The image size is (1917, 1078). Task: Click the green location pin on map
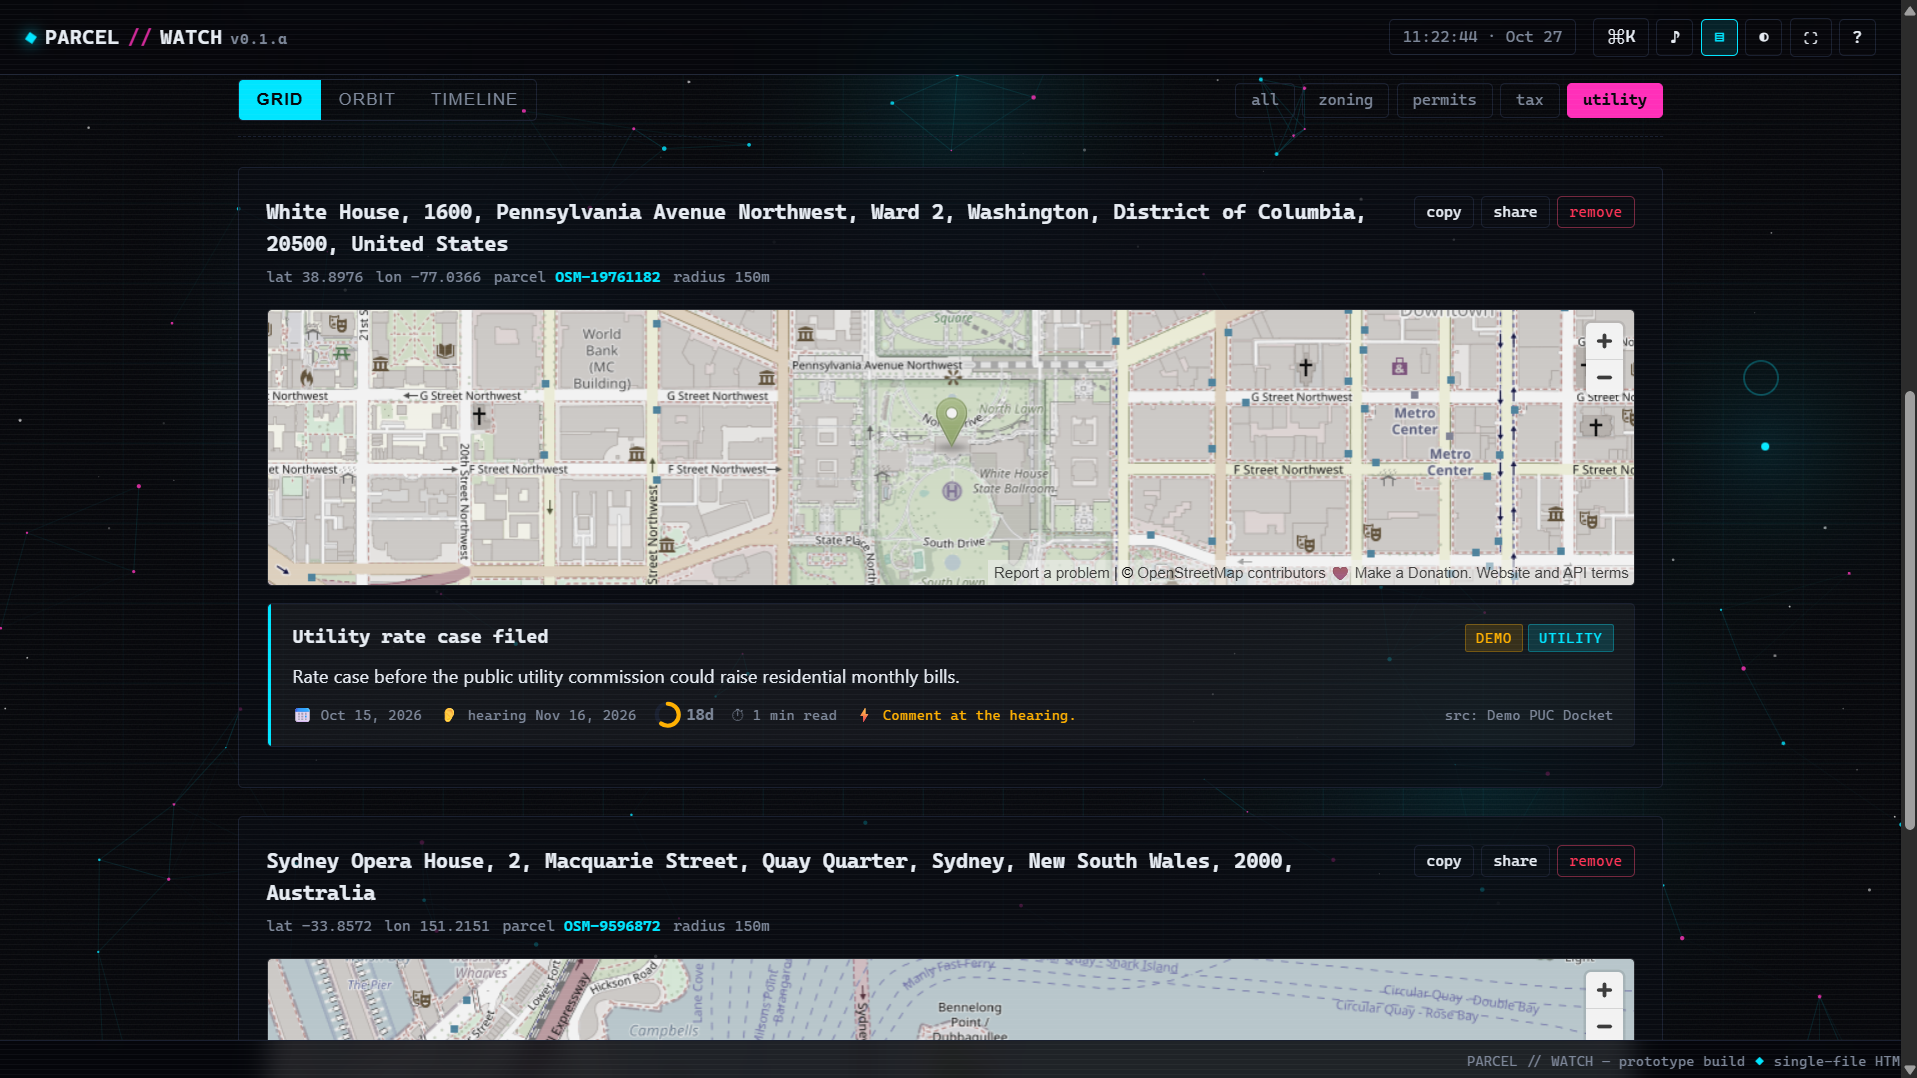point(951,421)
